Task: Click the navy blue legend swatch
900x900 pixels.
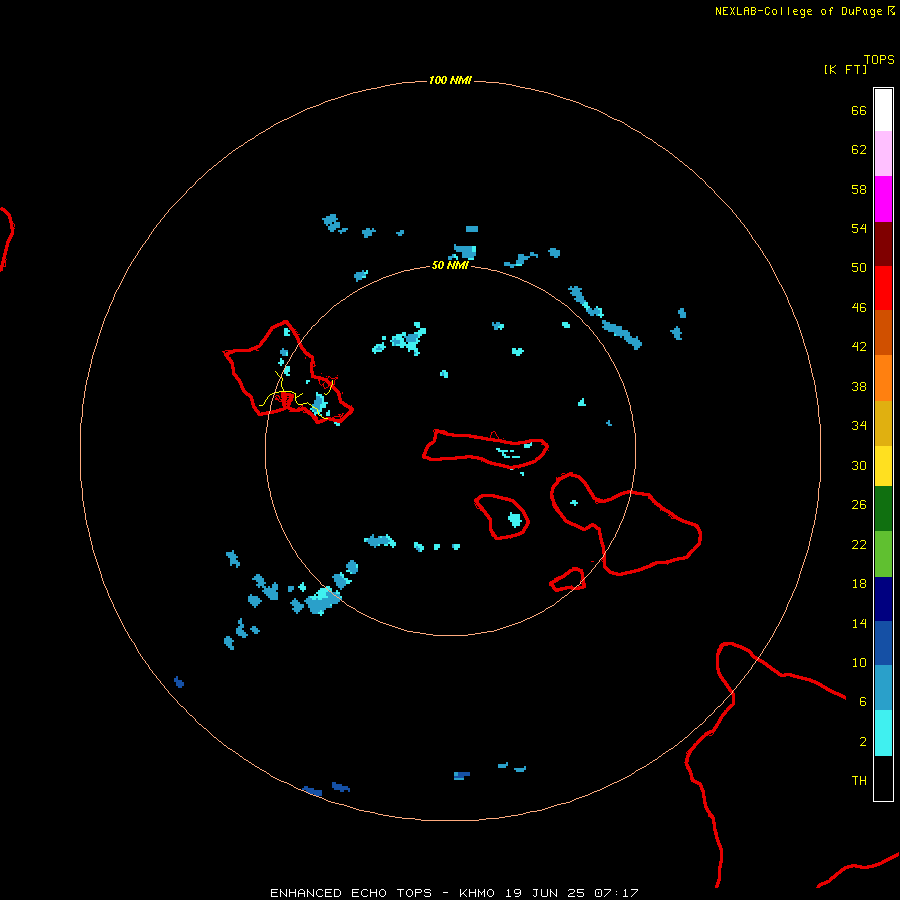Action: tap(883, 599)
